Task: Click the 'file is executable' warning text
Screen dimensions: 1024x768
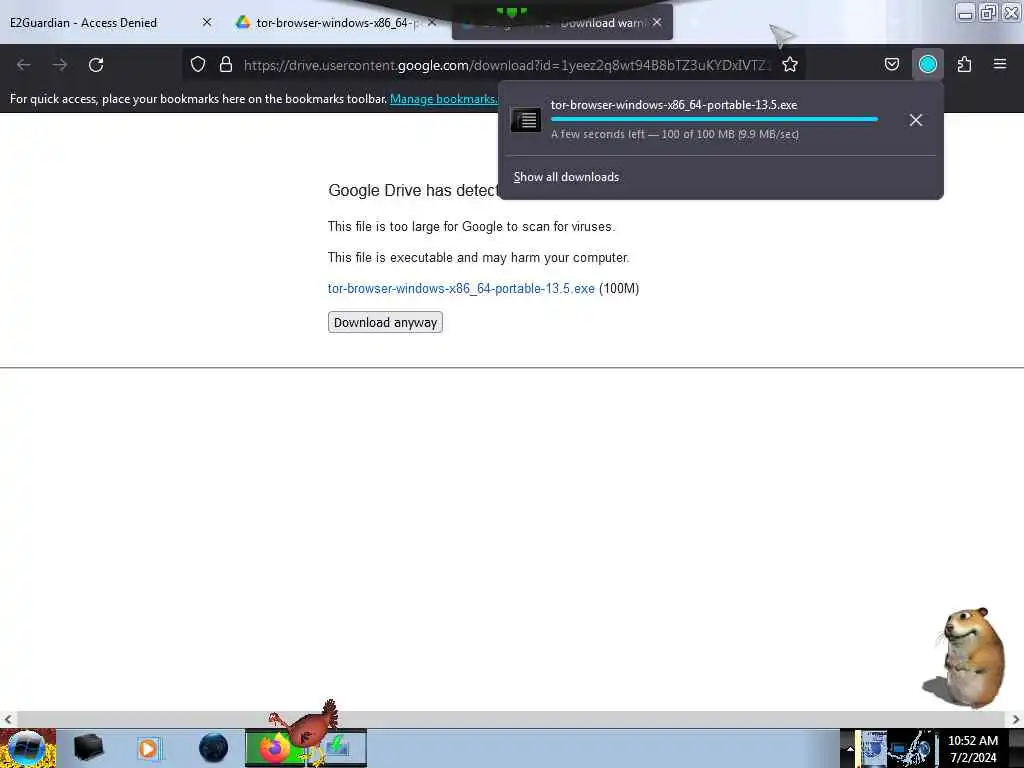Action: point(479,257)
